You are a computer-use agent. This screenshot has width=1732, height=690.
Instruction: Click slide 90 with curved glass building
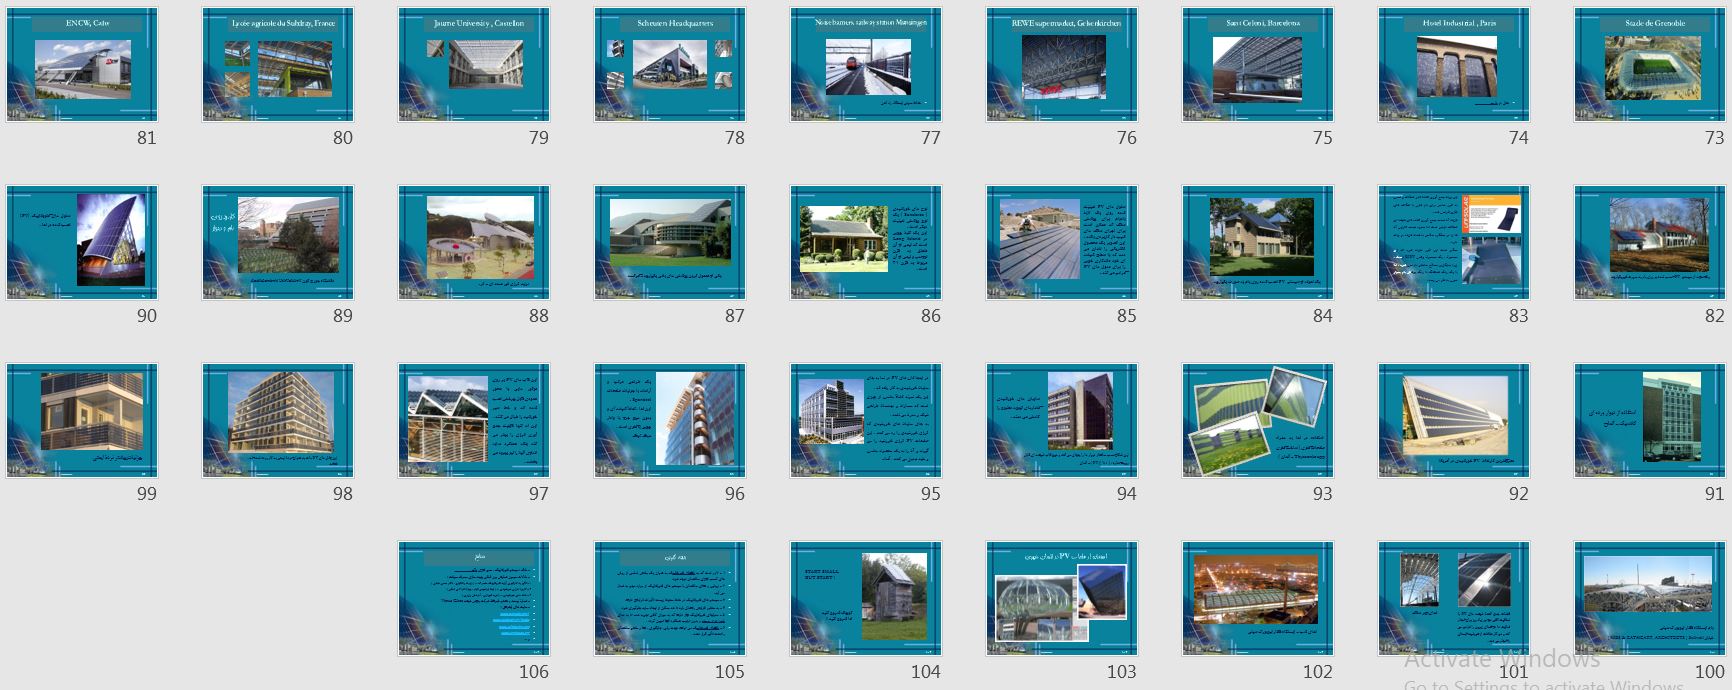point(82,243)
